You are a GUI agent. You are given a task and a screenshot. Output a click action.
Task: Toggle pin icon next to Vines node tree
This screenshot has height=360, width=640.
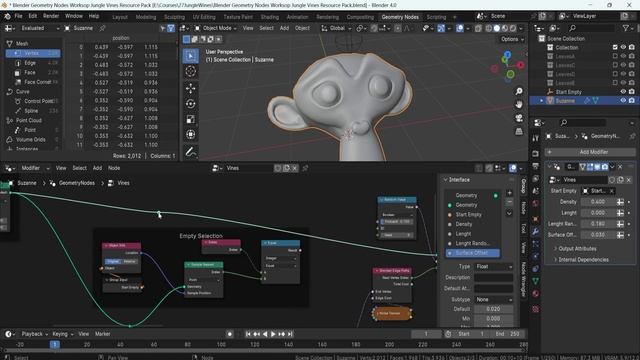[x=305, y=168]
